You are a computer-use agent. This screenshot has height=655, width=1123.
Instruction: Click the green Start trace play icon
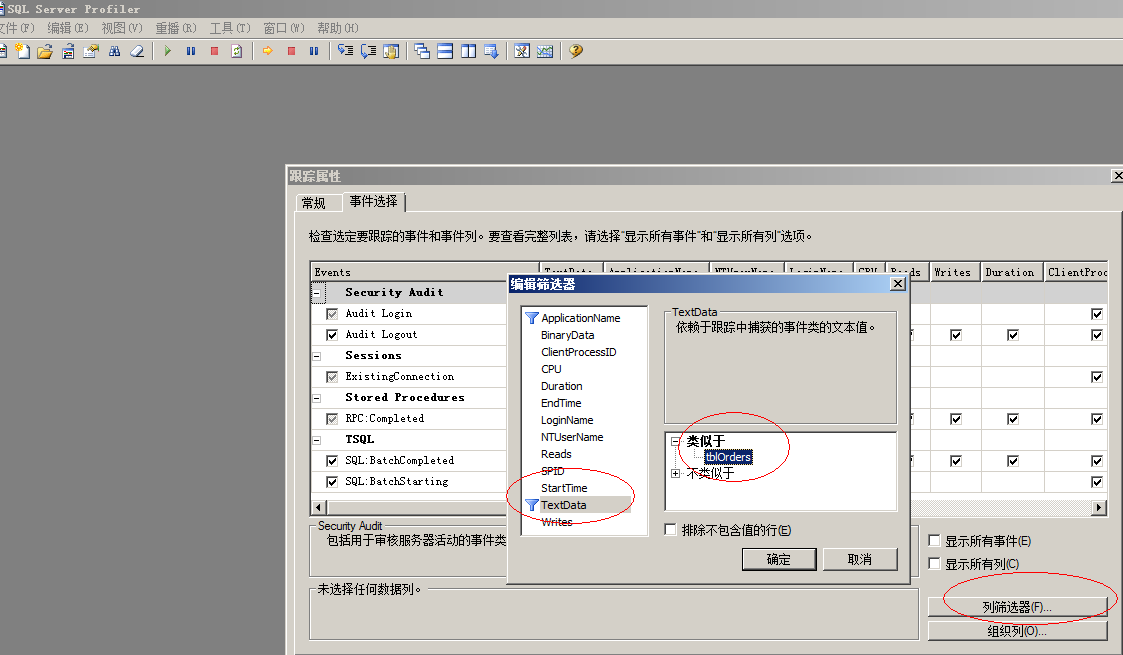pos(168,51)
